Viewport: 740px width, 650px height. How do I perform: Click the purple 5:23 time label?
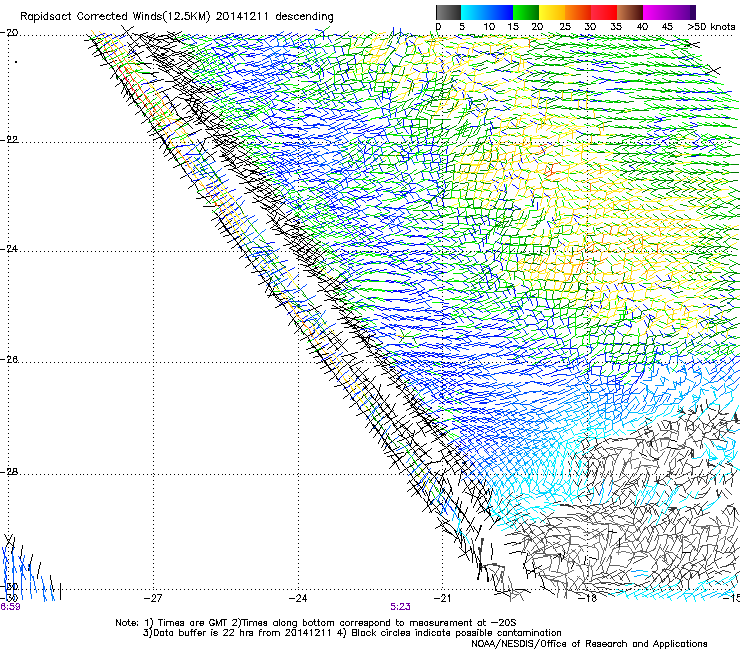(400, 607)
